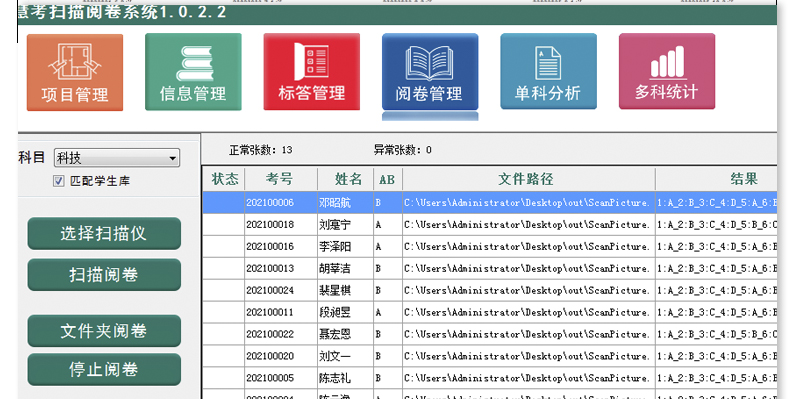Switch to the 阅卷管理 module icon
The width and height of the screenshot is (790, 399).
click(430, 72)
